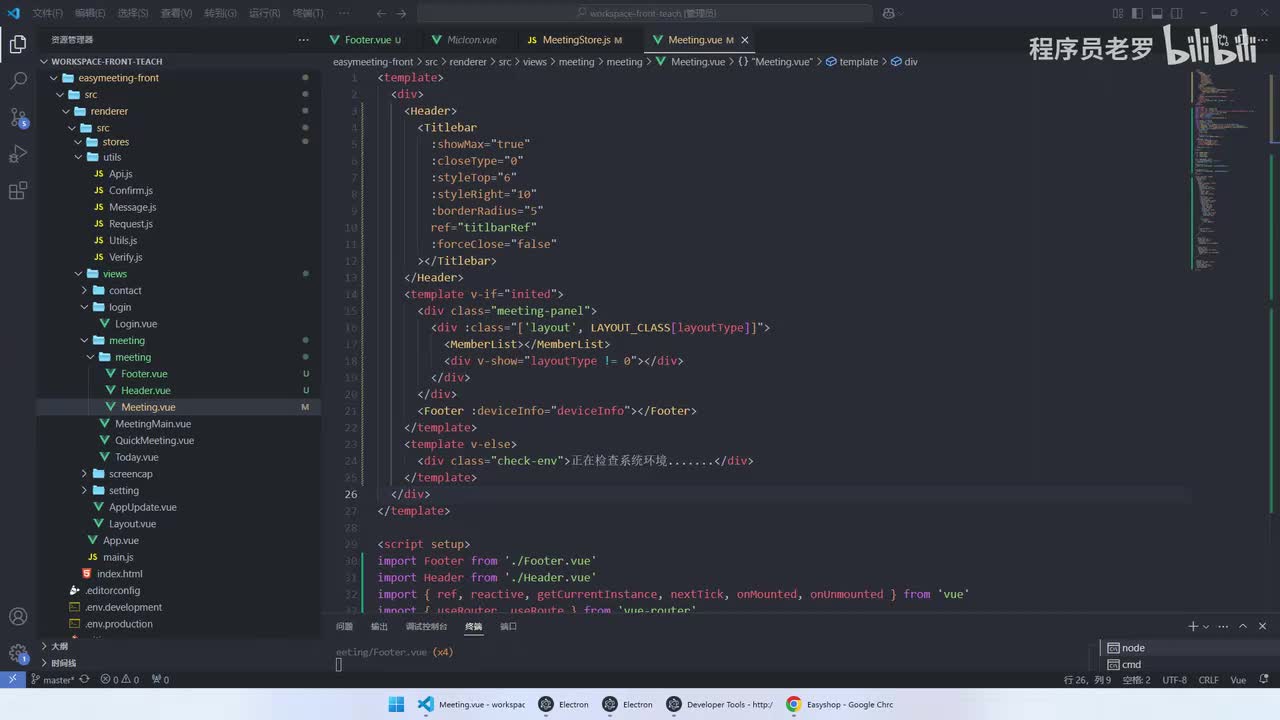Click the Explorer panel more actions ellipsis
Image resolution: width=1280 pixels, height=720 pixels.
(x=304, y=40)
